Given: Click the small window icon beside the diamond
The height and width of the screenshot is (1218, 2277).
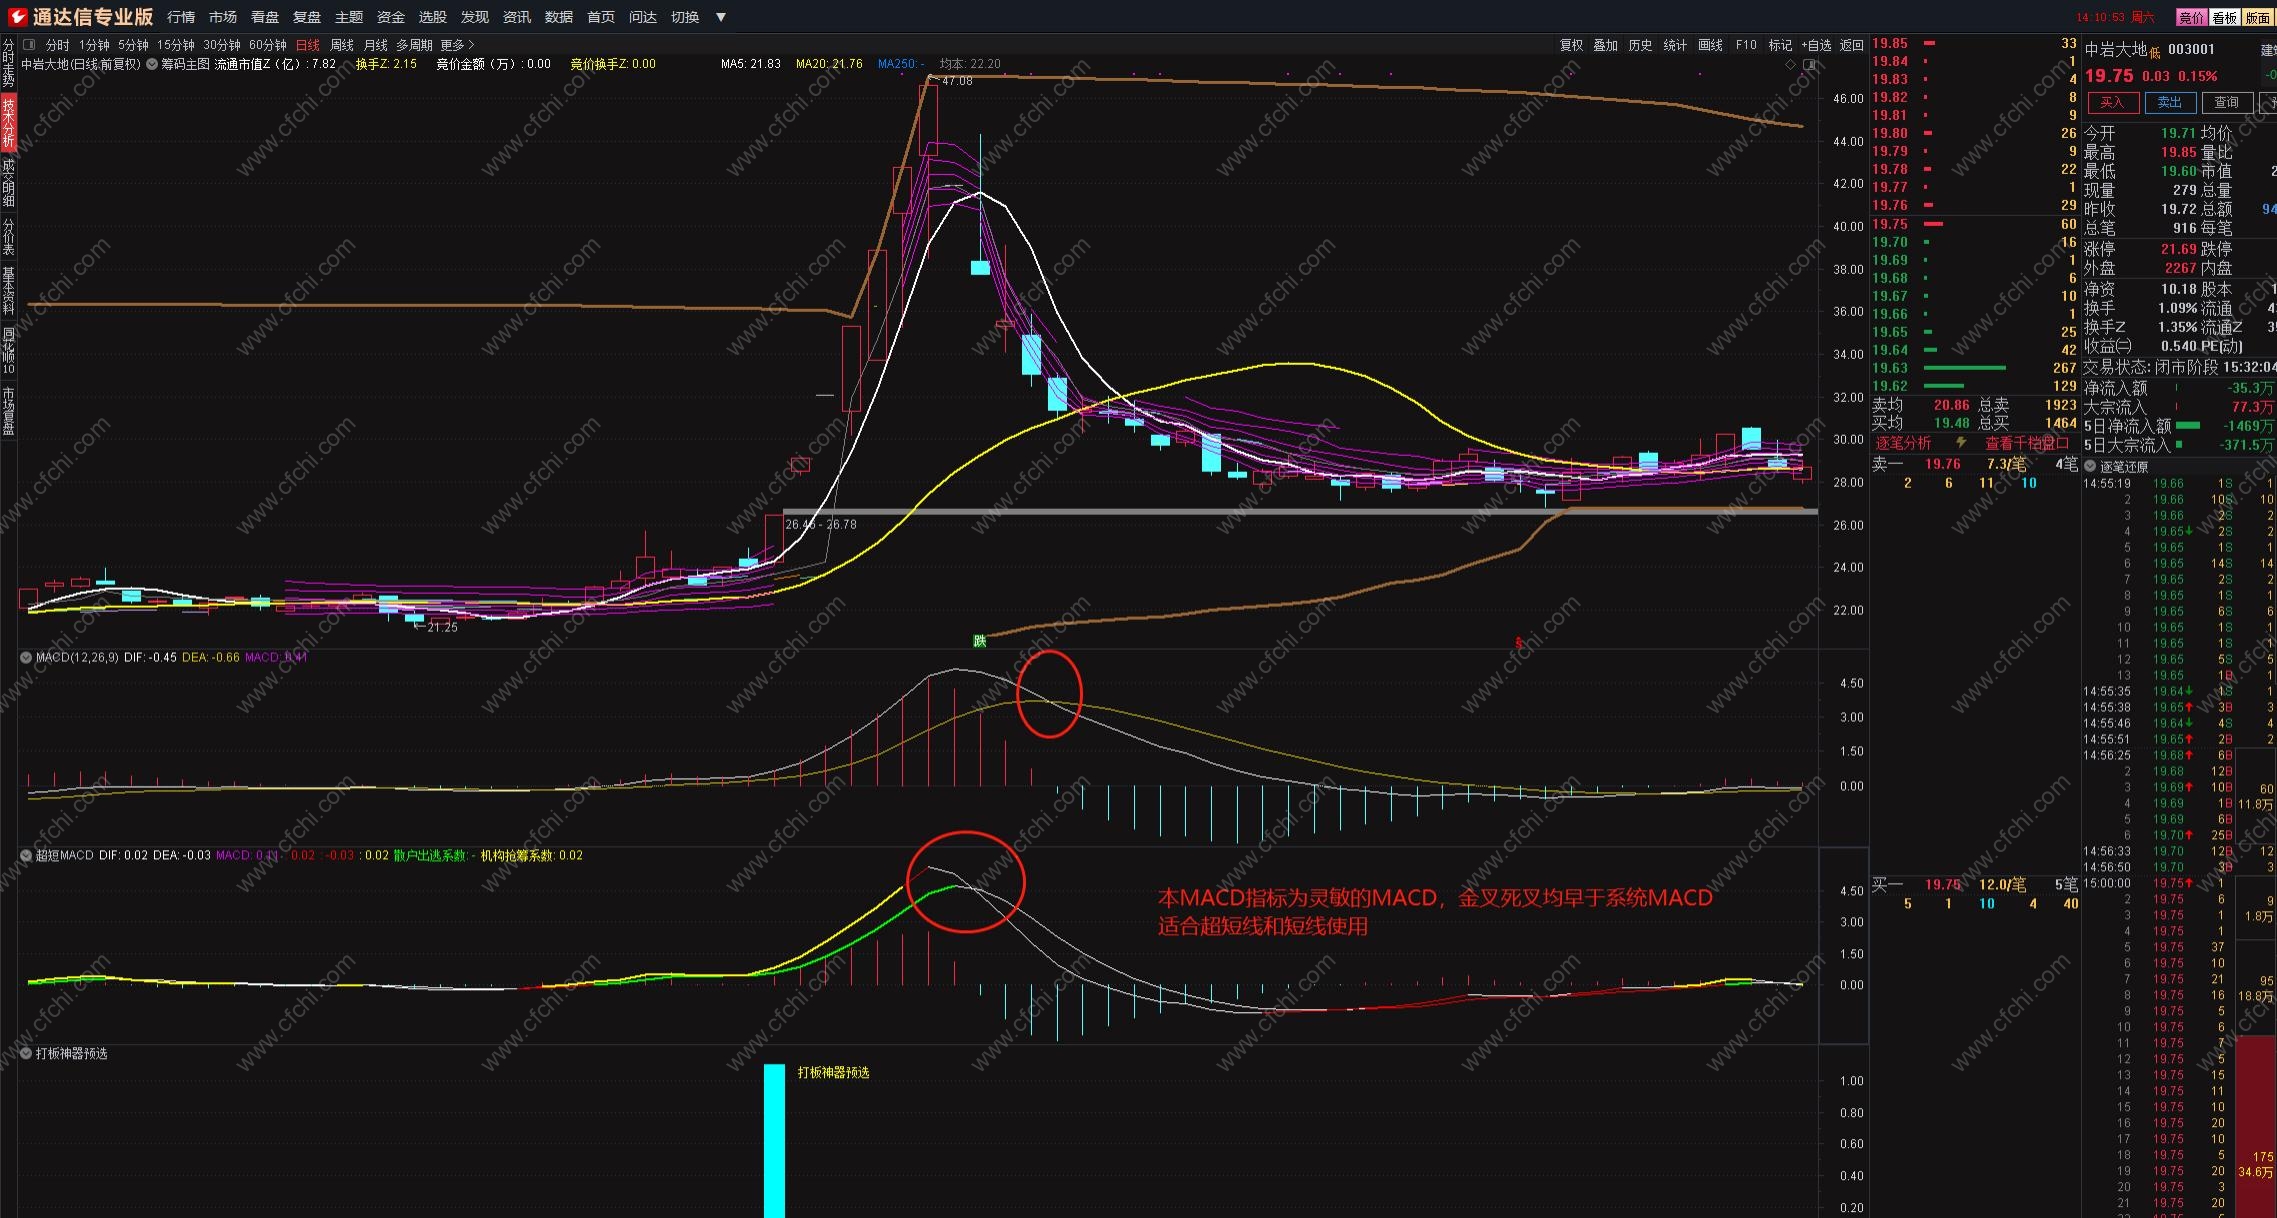Looking at the screenshot, I should pyautogui.click(x=1808, y=64).
